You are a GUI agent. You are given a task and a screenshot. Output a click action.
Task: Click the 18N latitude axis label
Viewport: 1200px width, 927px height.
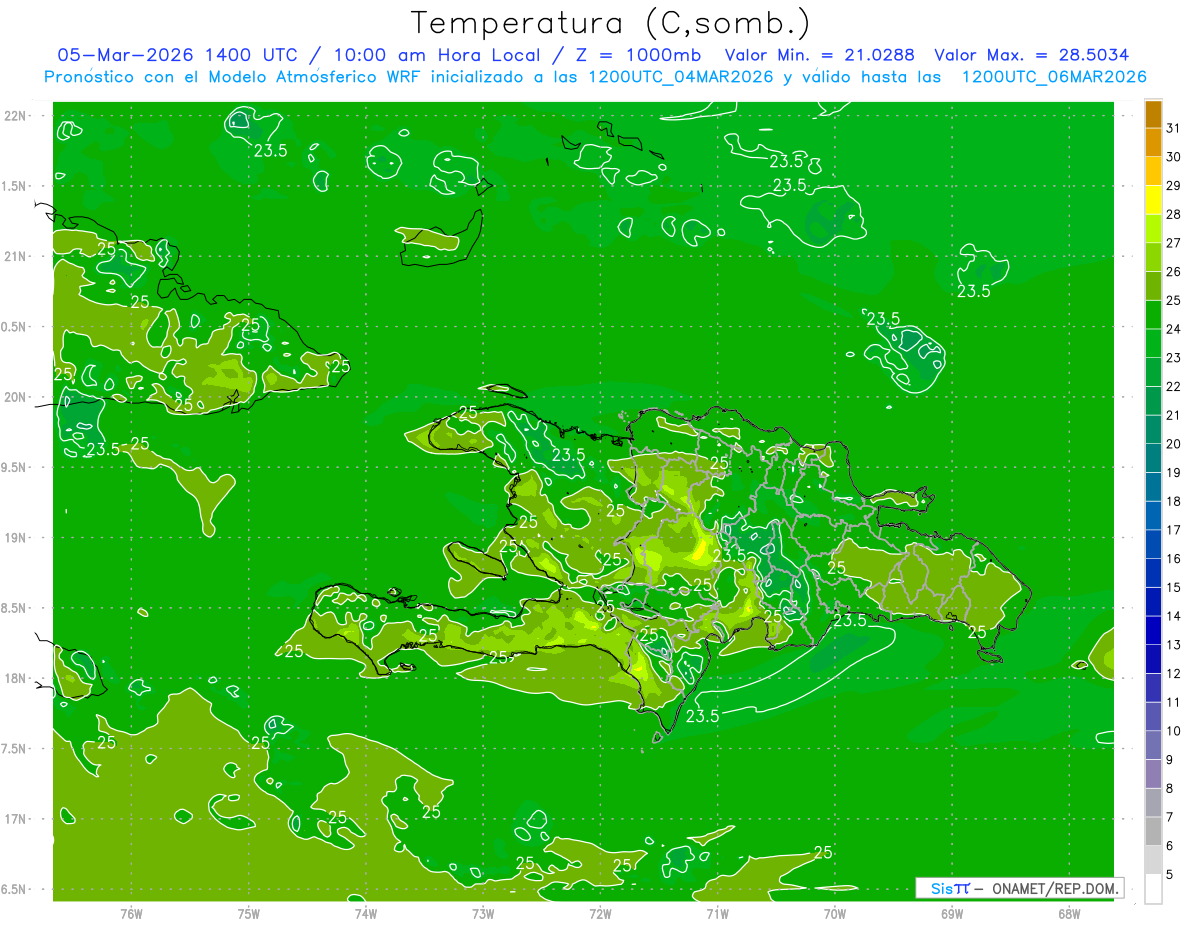17,679
